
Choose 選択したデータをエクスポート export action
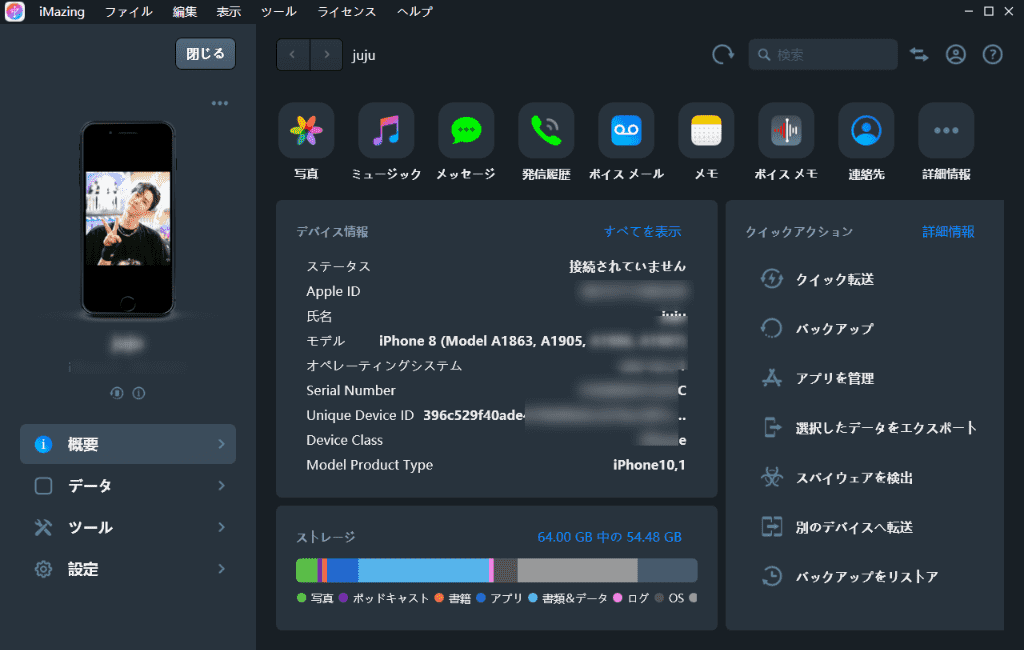(x=869, y=428)
